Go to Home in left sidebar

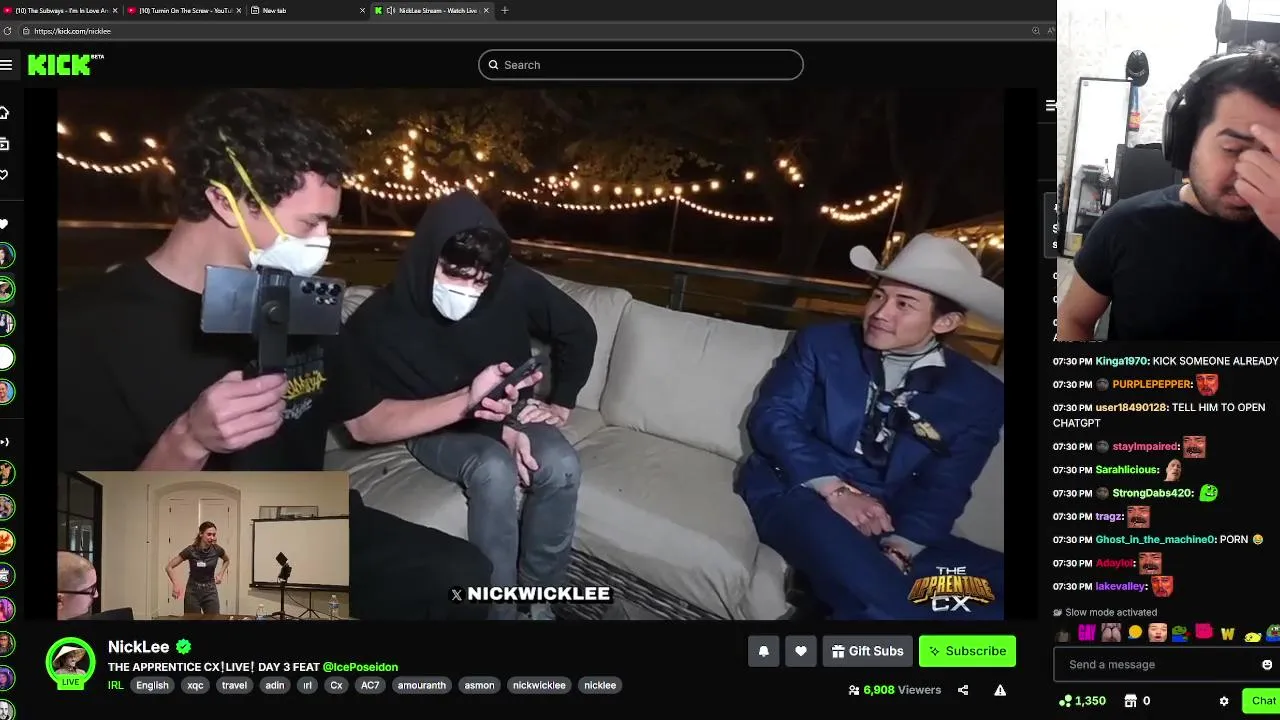(x=5, y=112)
